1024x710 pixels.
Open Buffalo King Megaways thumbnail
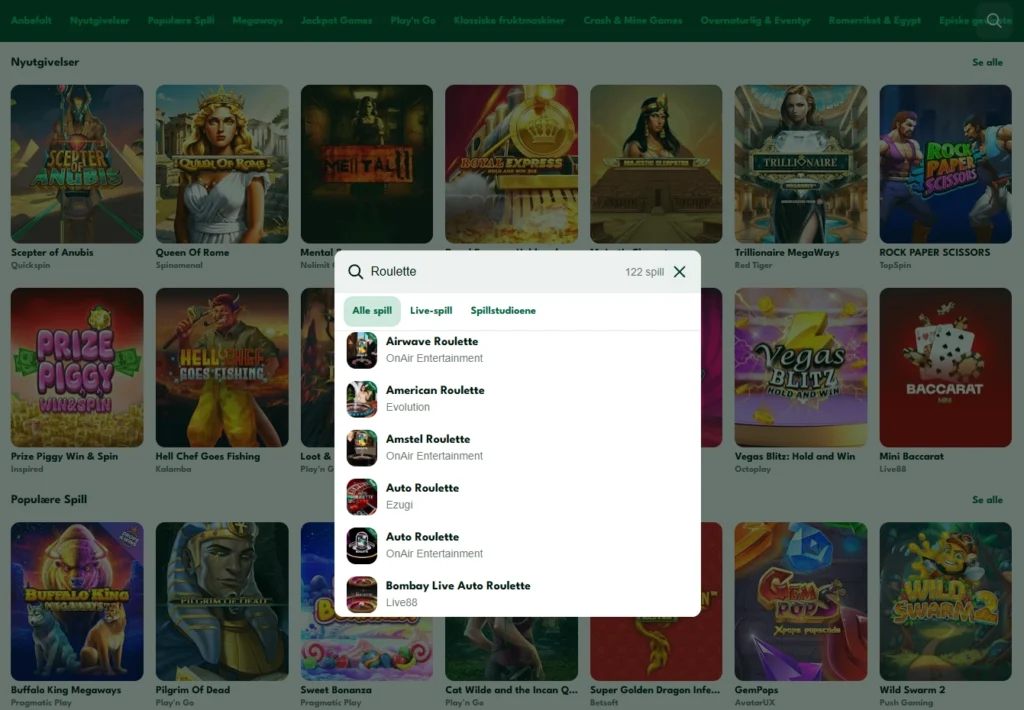[x=77, y=602]
